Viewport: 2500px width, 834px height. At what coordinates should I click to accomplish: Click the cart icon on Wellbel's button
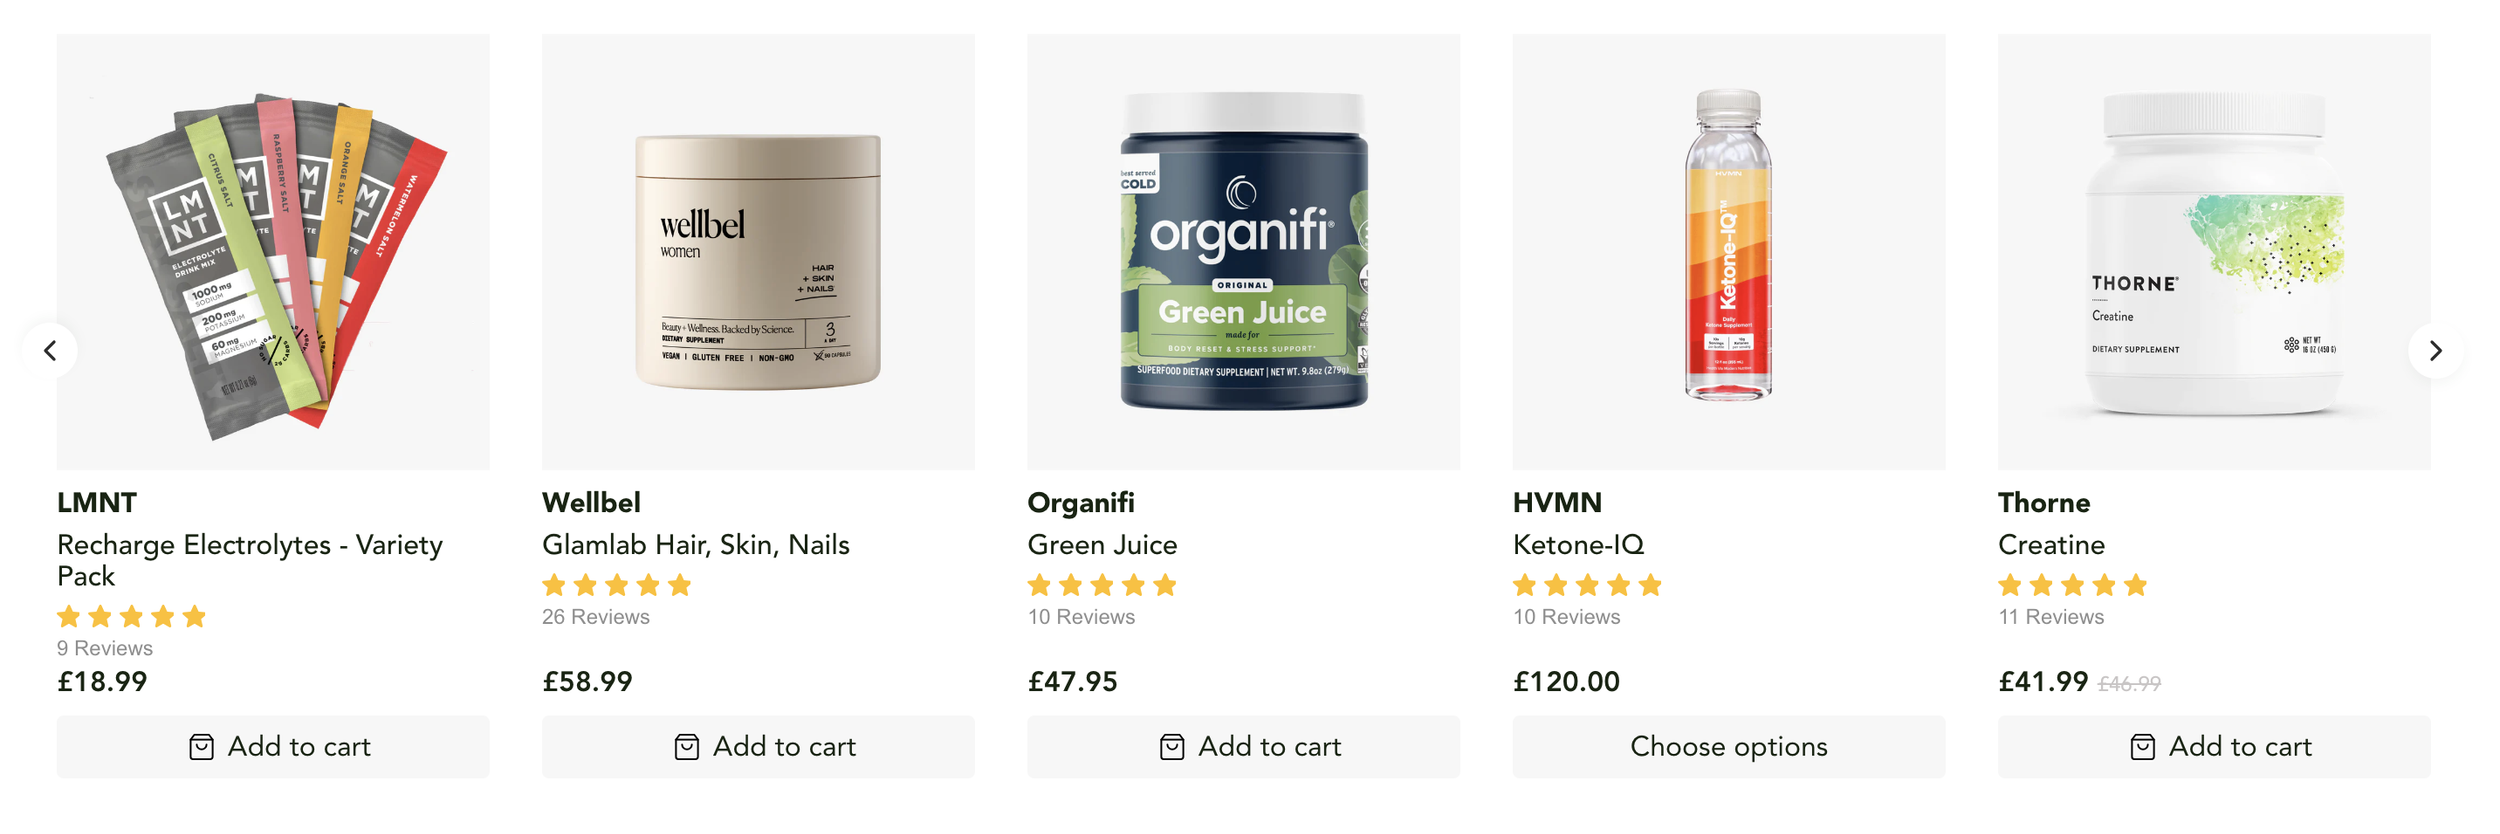coord(686,747)
